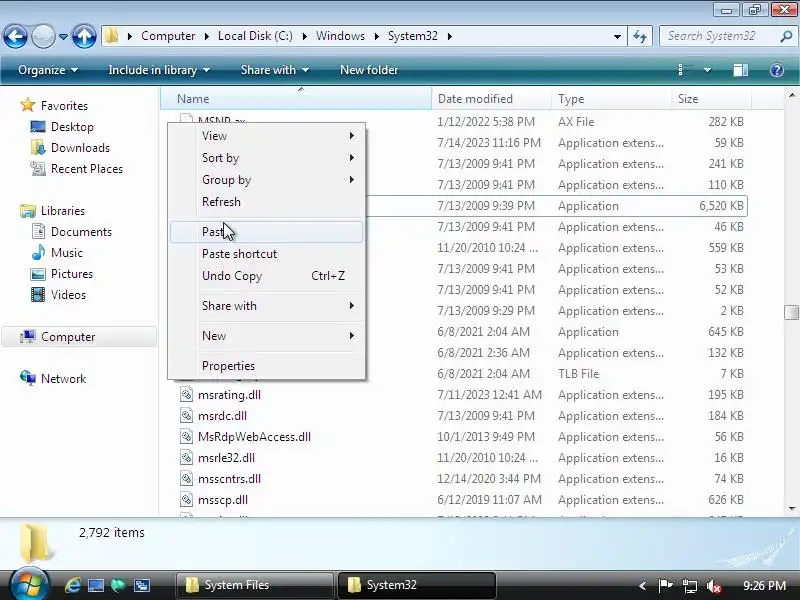The image size is (800, 600).
Task: Expand Share with in the context menu
Action: click(x=266, y=306)
